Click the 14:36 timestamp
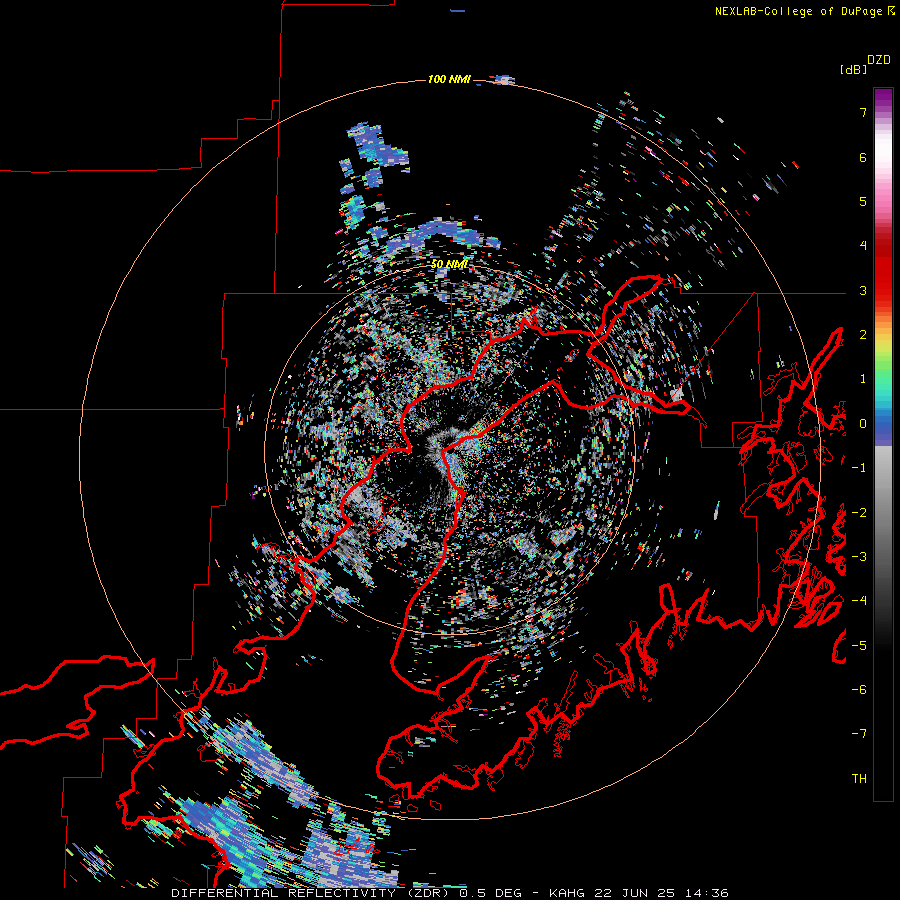 coord(705,893)
